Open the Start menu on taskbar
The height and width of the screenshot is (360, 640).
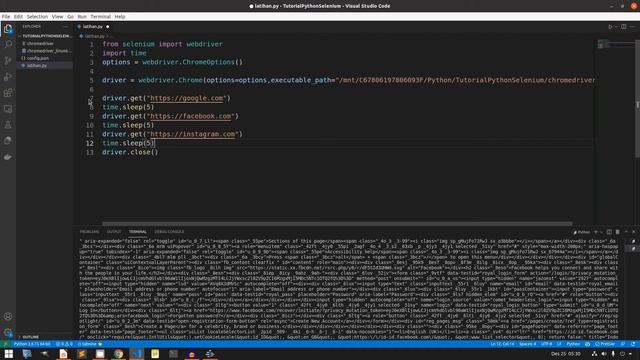9,354
